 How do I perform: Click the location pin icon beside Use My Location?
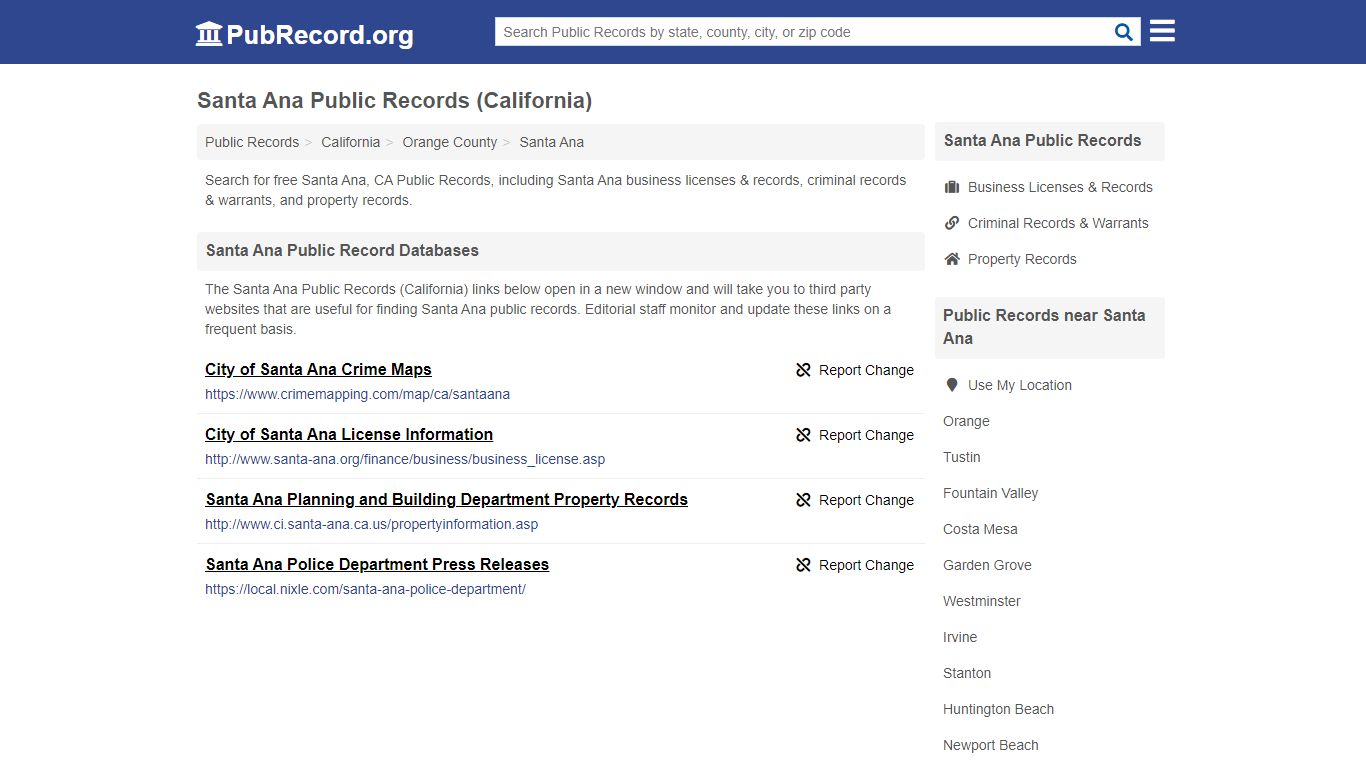952,385
